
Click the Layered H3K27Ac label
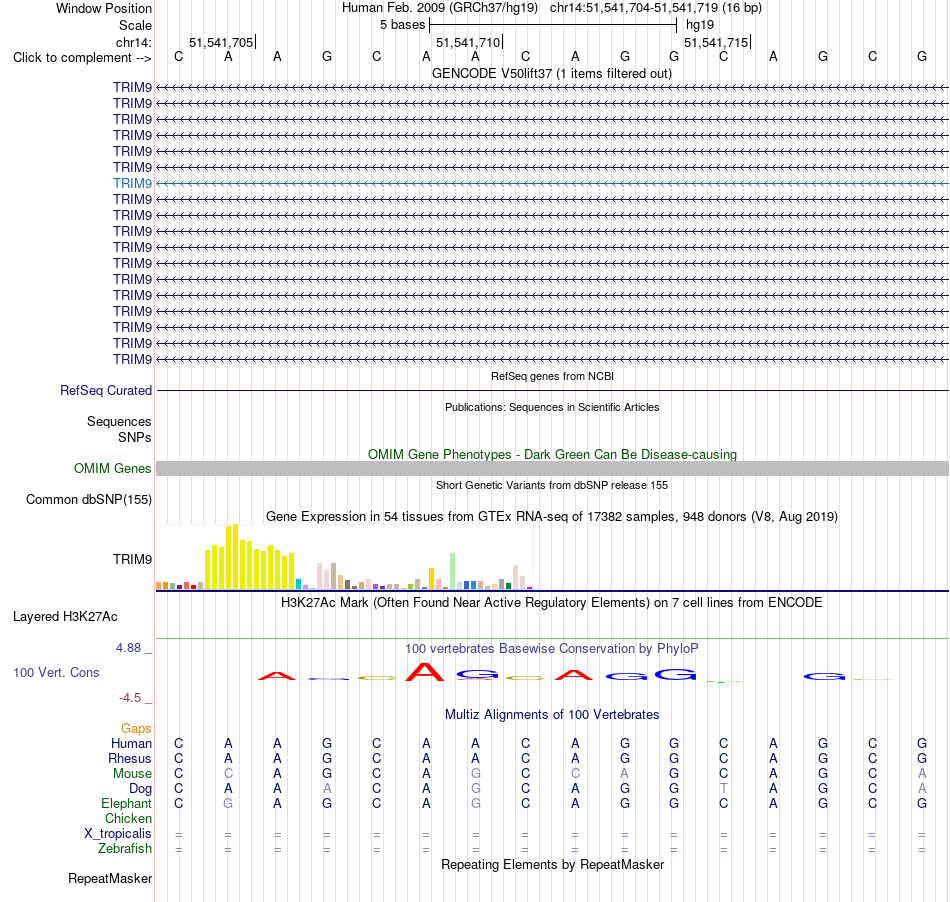pyautogui.click(x=65, y=617)
